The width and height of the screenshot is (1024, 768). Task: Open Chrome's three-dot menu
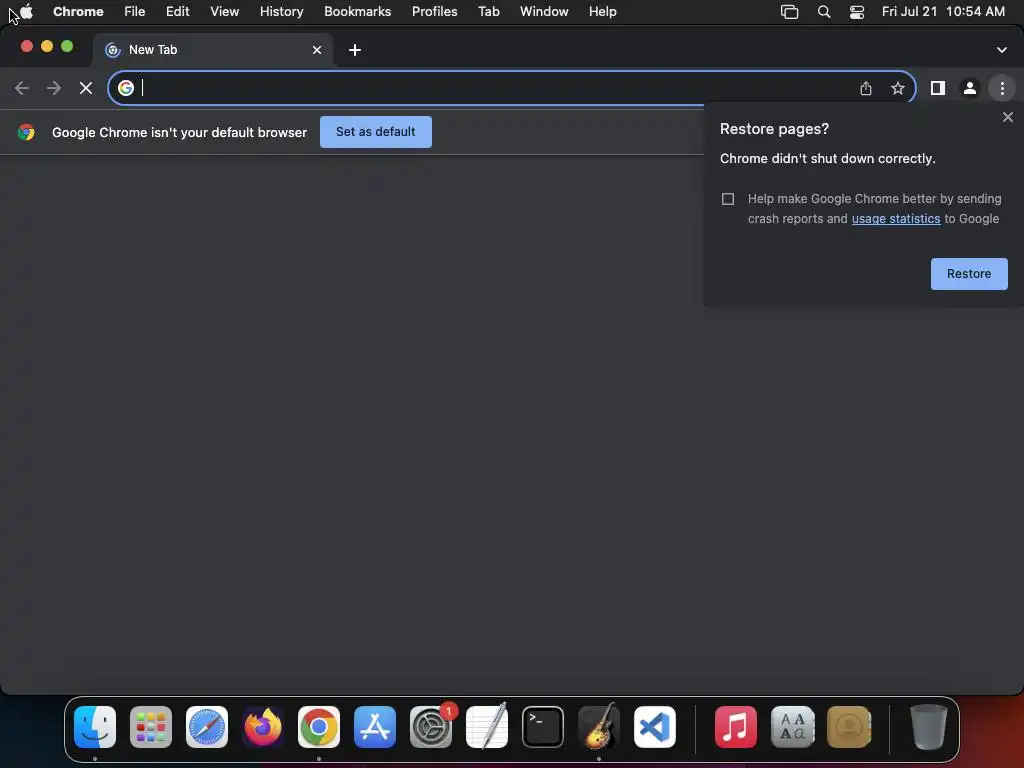(x=1002, y=88)
